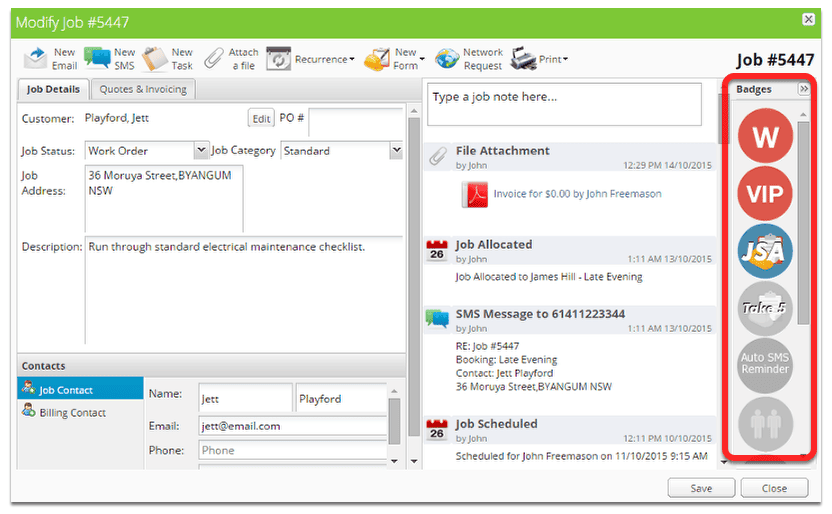Click the Attach a file paperclip icon
Screen dimensions: 832x514
coord(214,59)
